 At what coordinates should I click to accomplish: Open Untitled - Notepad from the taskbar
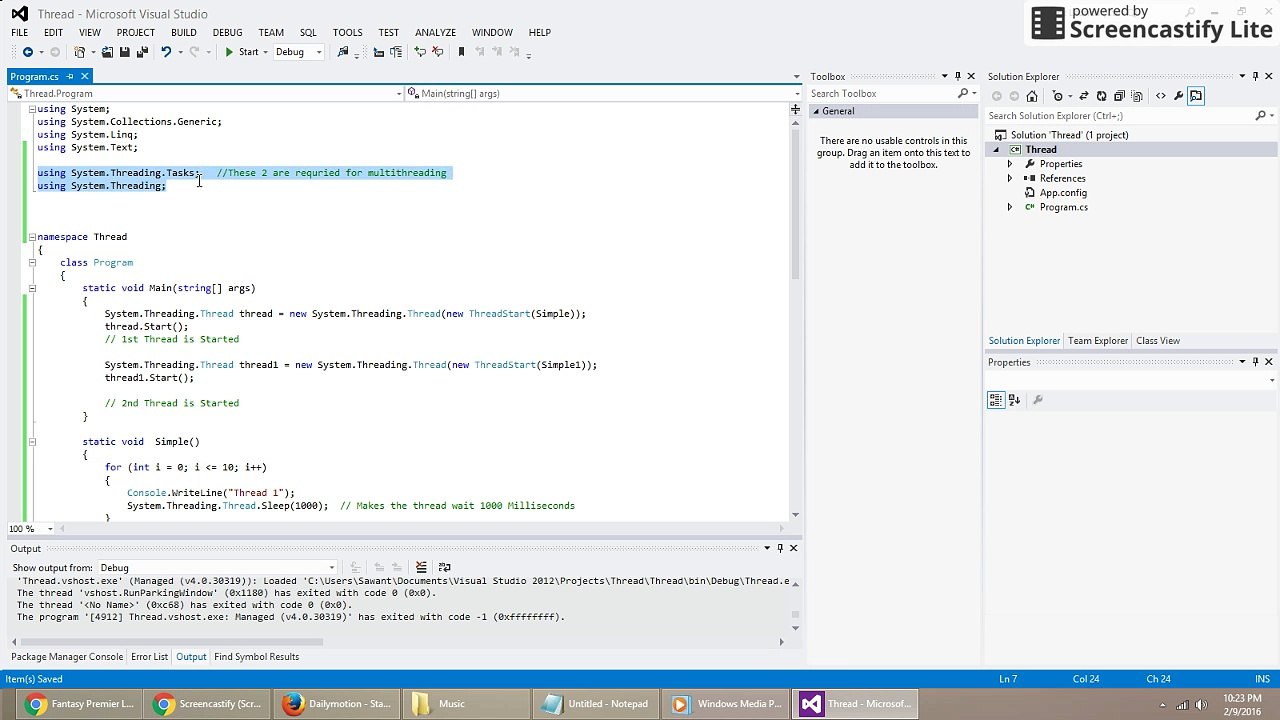[x=598, y=704]
